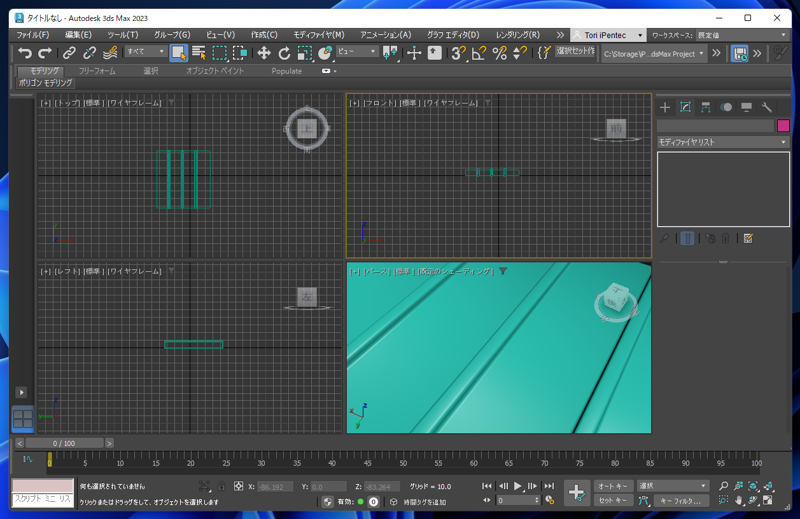Activate the Select and Rotate tool

pyautogui.click(x=284, y=53)
